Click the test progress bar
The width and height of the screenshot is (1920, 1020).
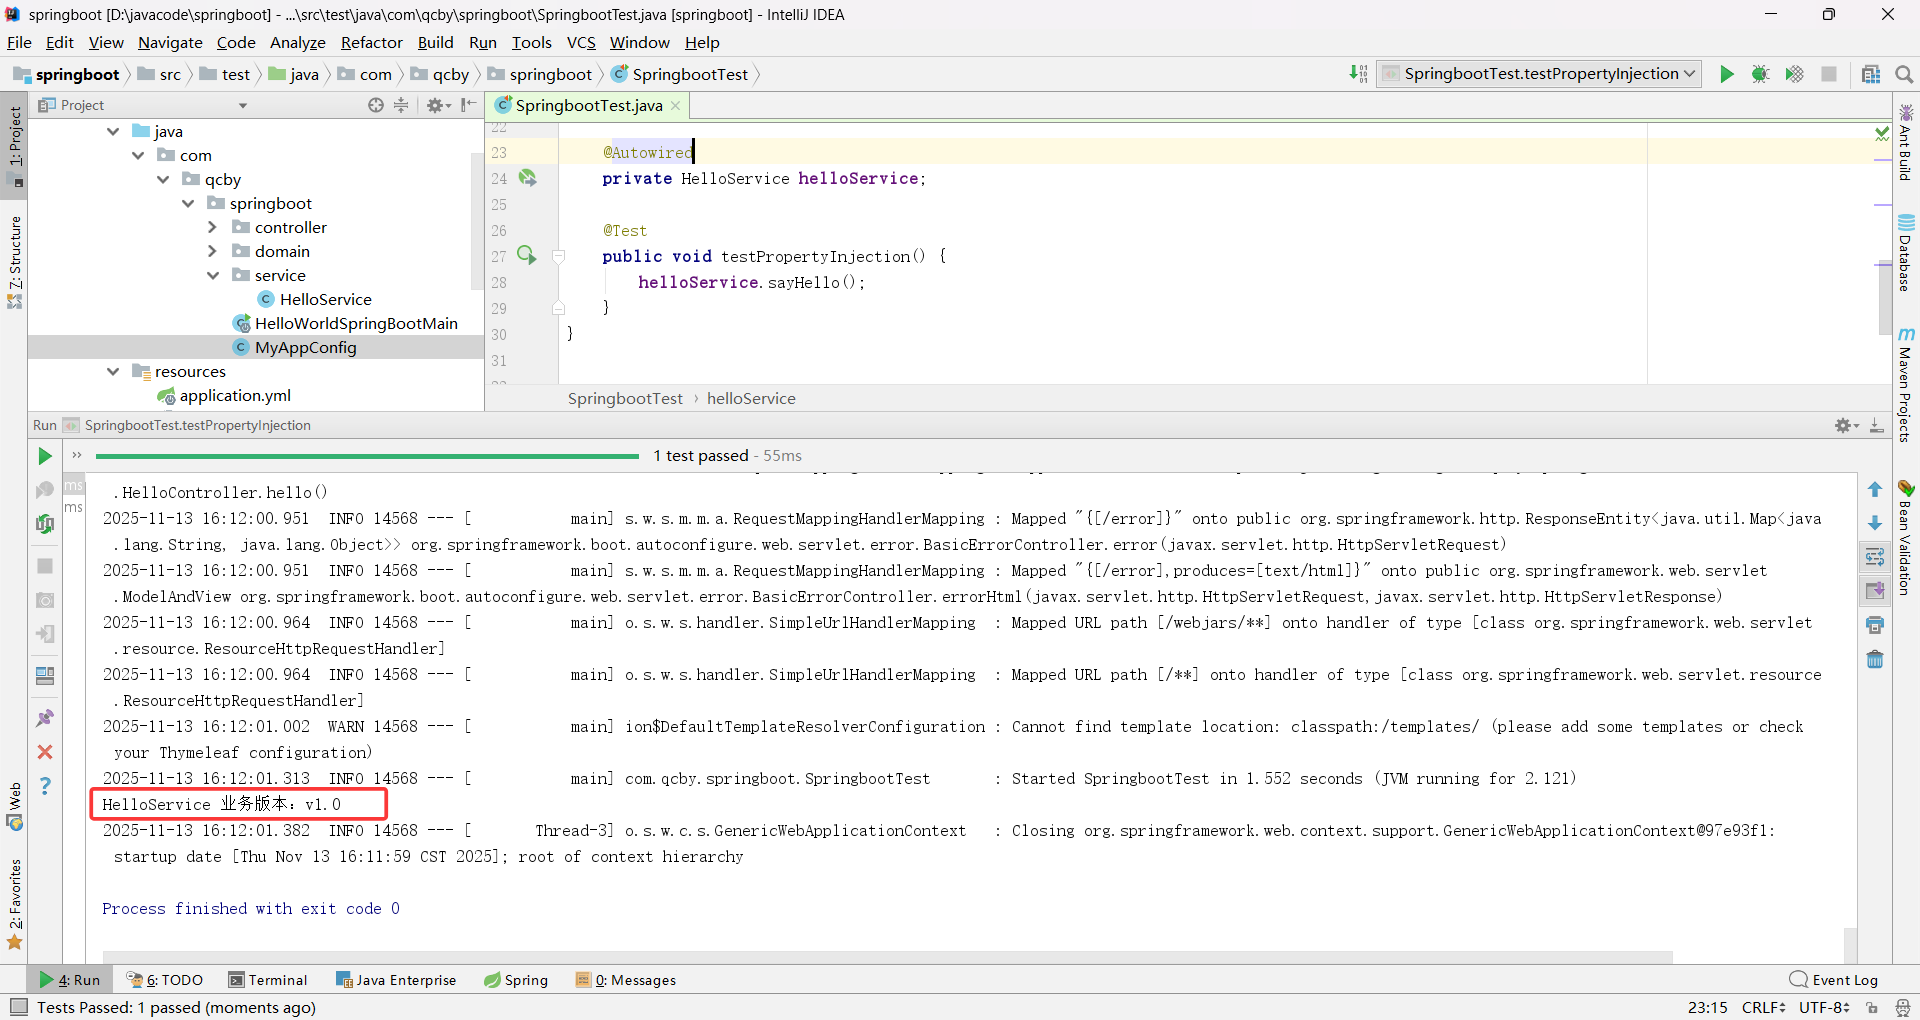point(367,456)
